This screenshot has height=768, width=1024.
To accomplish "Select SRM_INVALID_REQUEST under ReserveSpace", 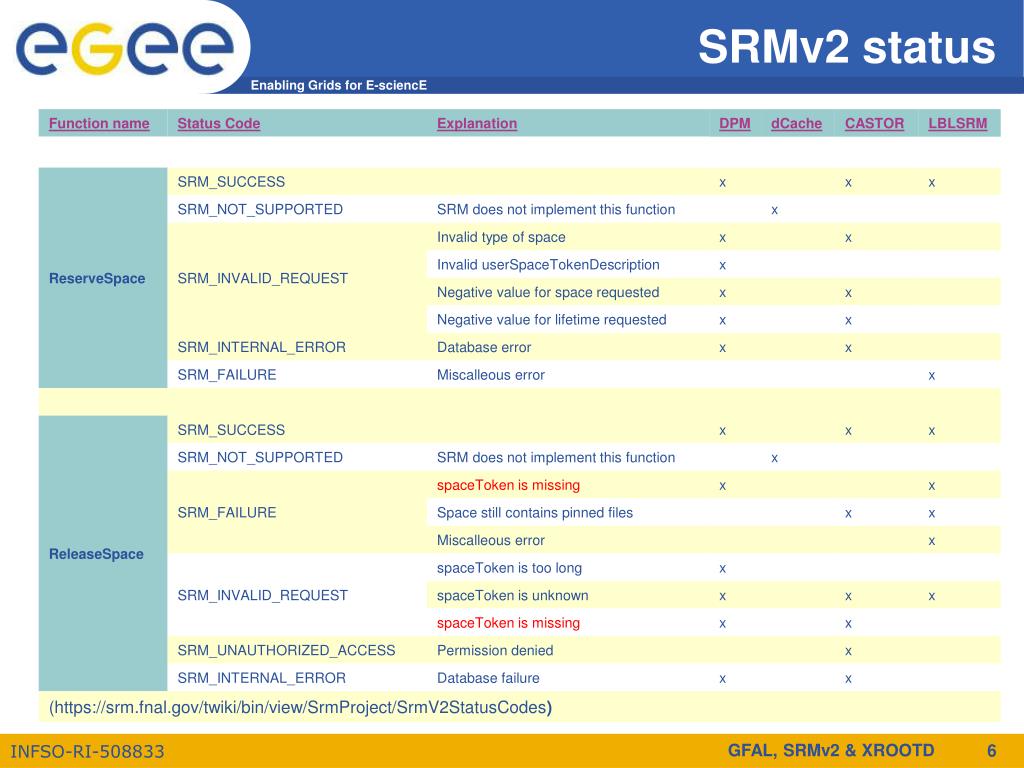I will [x=263, y=278].
